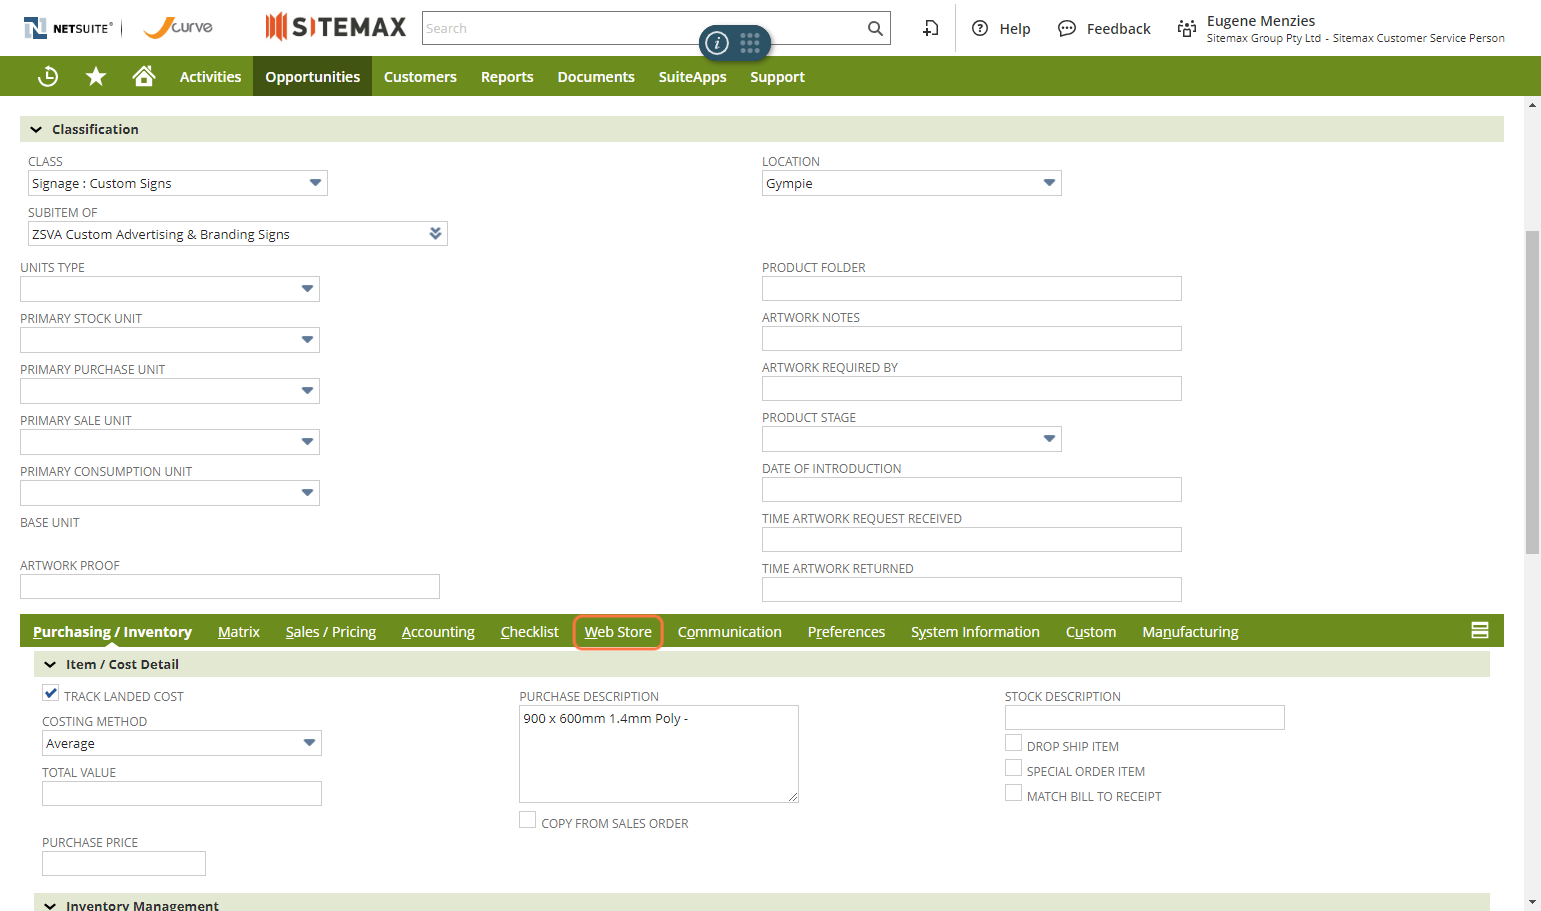Enable the Drop Ship Item checkbox
This screenshot has height=911, width=1541.
1014,743
